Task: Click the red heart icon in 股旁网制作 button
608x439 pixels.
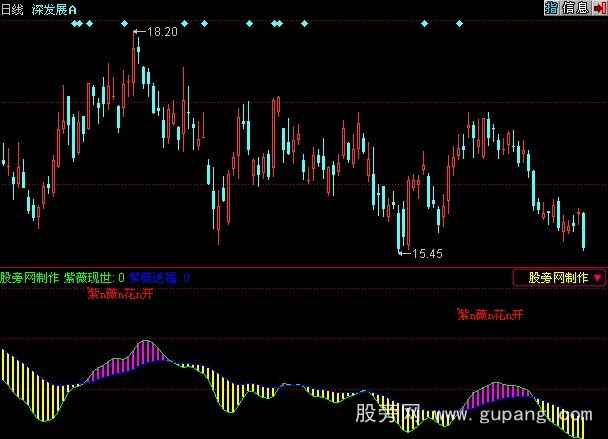Action: coord(597,277)
